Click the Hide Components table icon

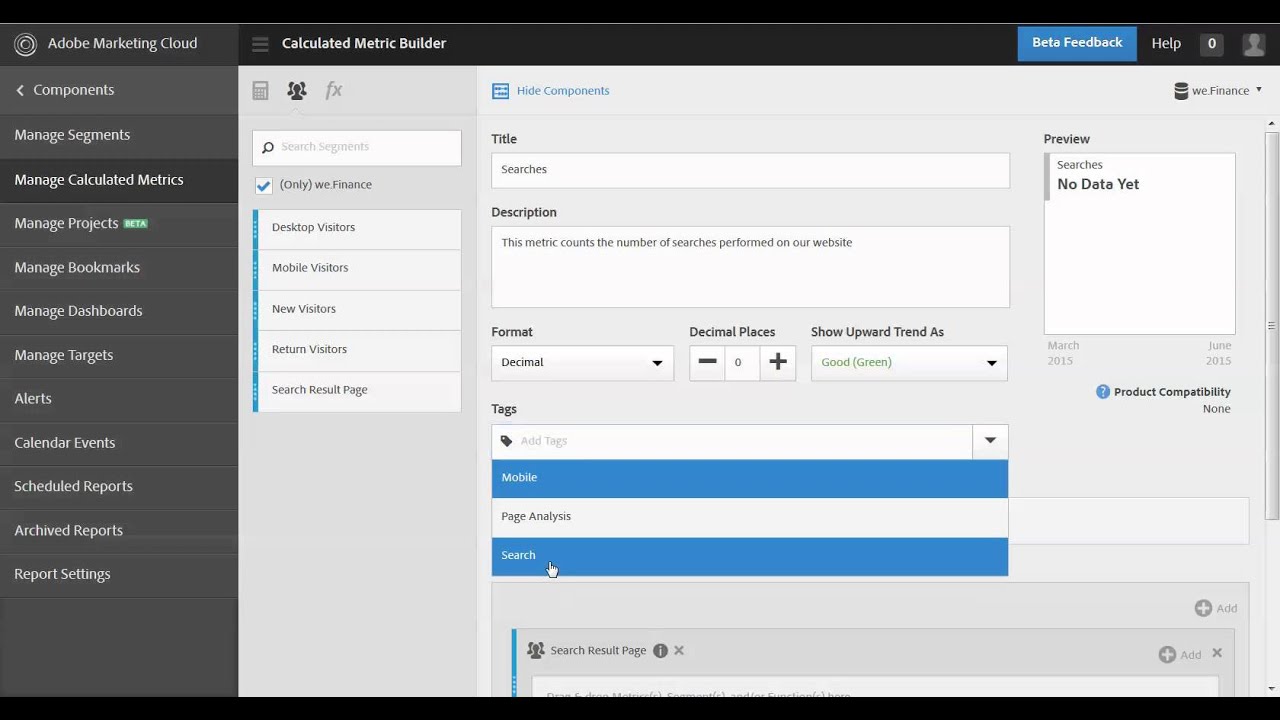500,91
